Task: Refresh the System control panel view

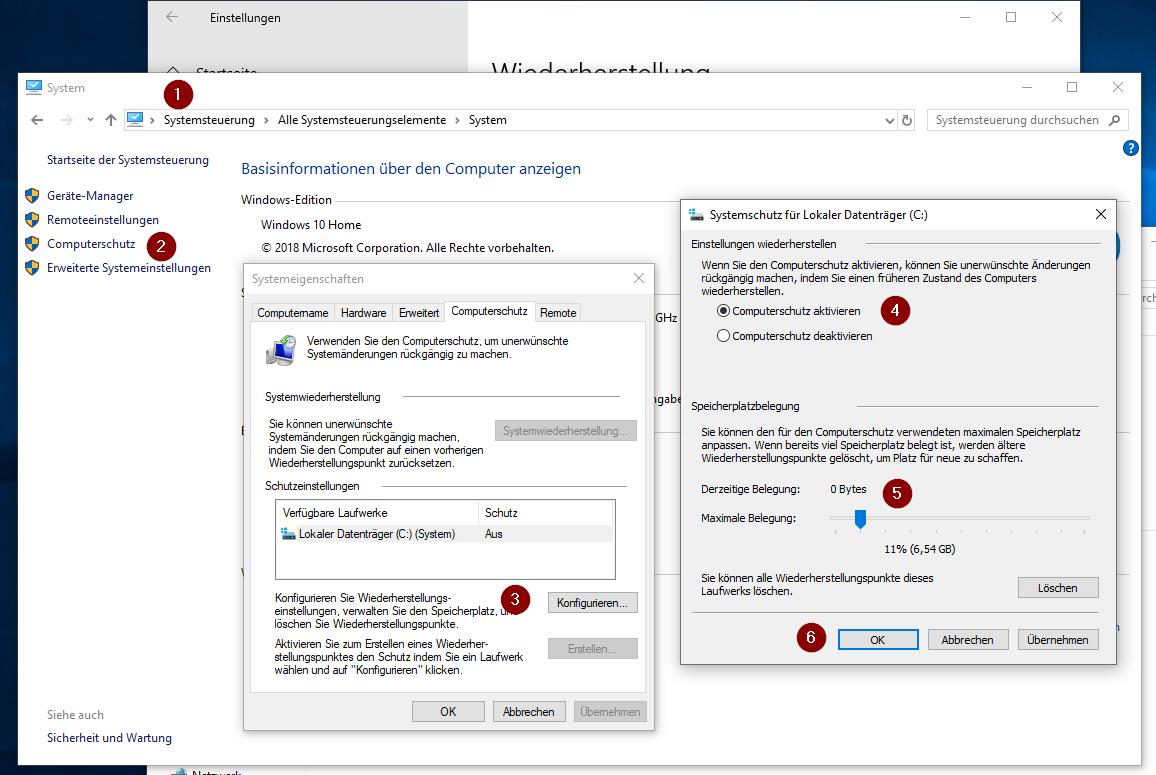Action: [907, 120]
